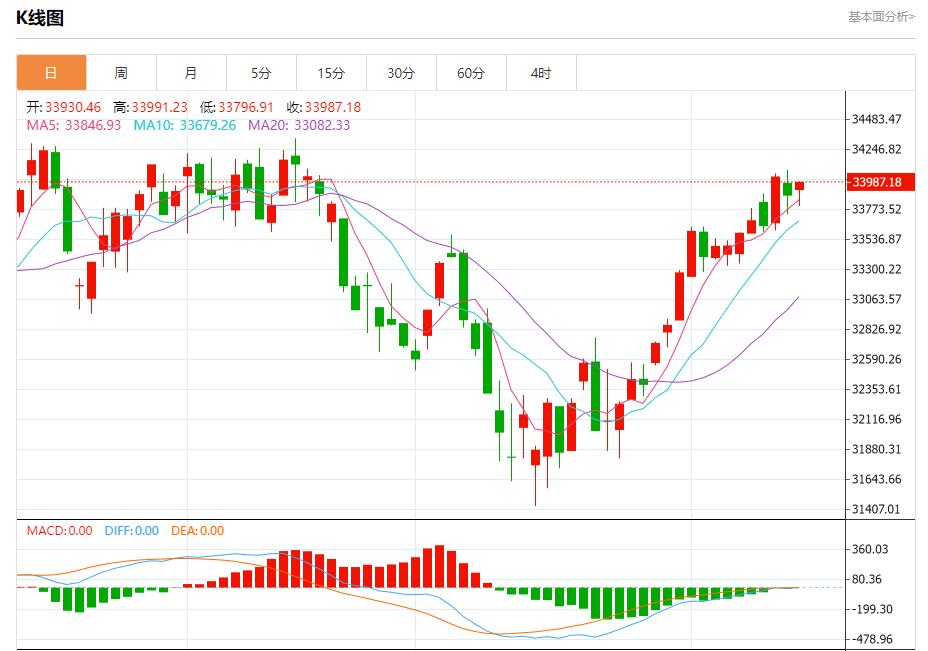Click the MA5 indicator label
The height and width of the screenshot is (651, 928).
tap(73, 125)
